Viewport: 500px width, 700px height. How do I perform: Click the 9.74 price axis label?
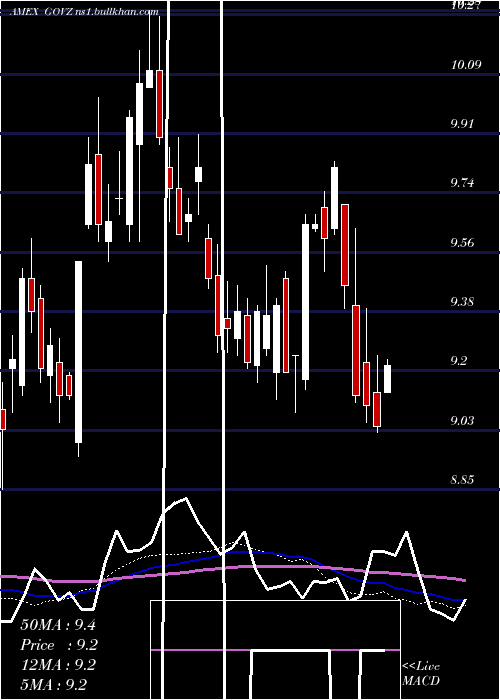[462, 183]
